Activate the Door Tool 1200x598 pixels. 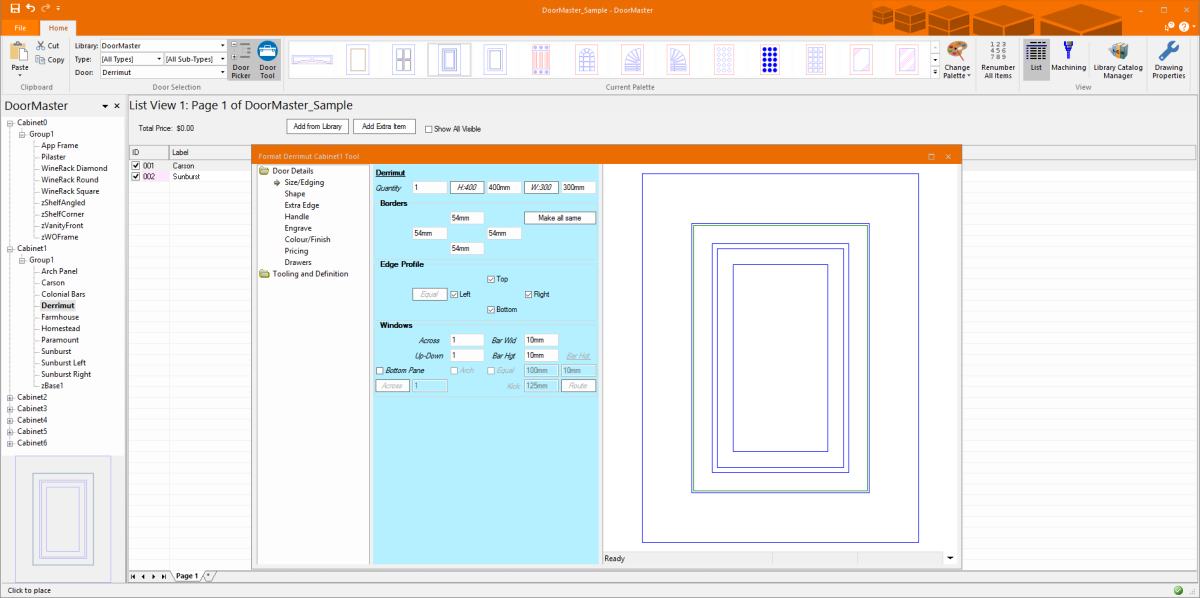click(266, 58)
